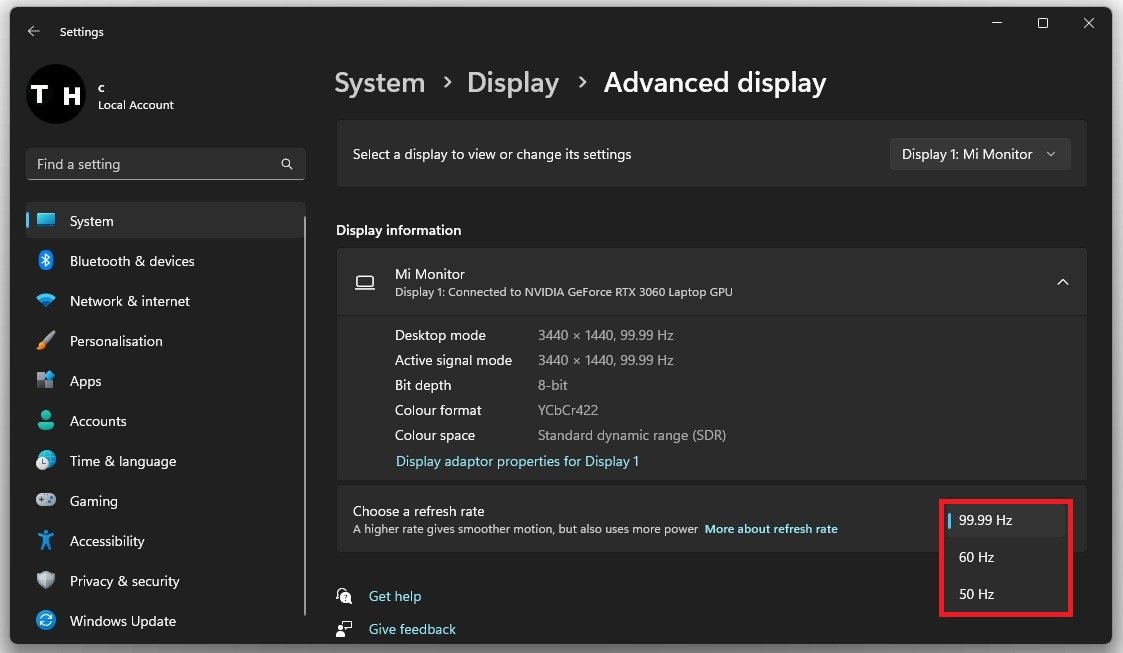Viewport: 1123px width, 653px height.
Task: Click the laptop icon beside Mi Monitor
Action: coord(365,283)
